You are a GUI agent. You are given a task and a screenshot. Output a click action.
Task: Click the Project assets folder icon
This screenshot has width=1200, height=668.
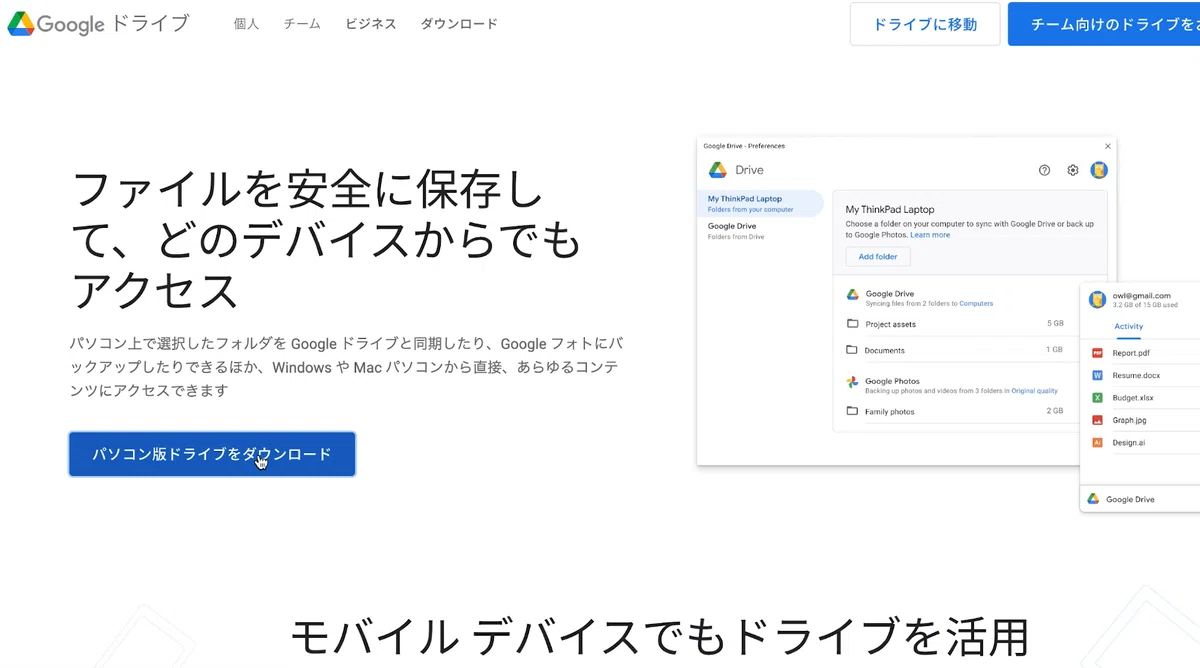[x=853, y=324]
